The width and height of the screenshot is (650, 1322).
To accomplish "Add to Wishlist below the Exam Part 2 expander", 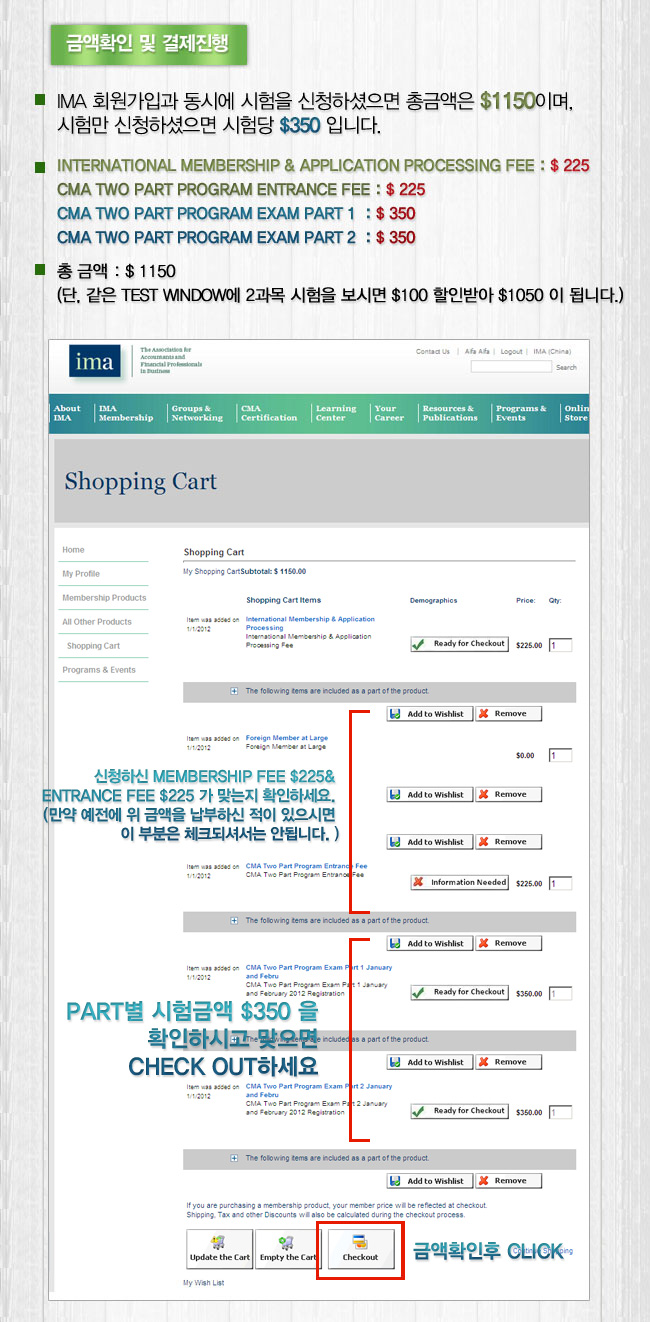I will (429, 1181).
